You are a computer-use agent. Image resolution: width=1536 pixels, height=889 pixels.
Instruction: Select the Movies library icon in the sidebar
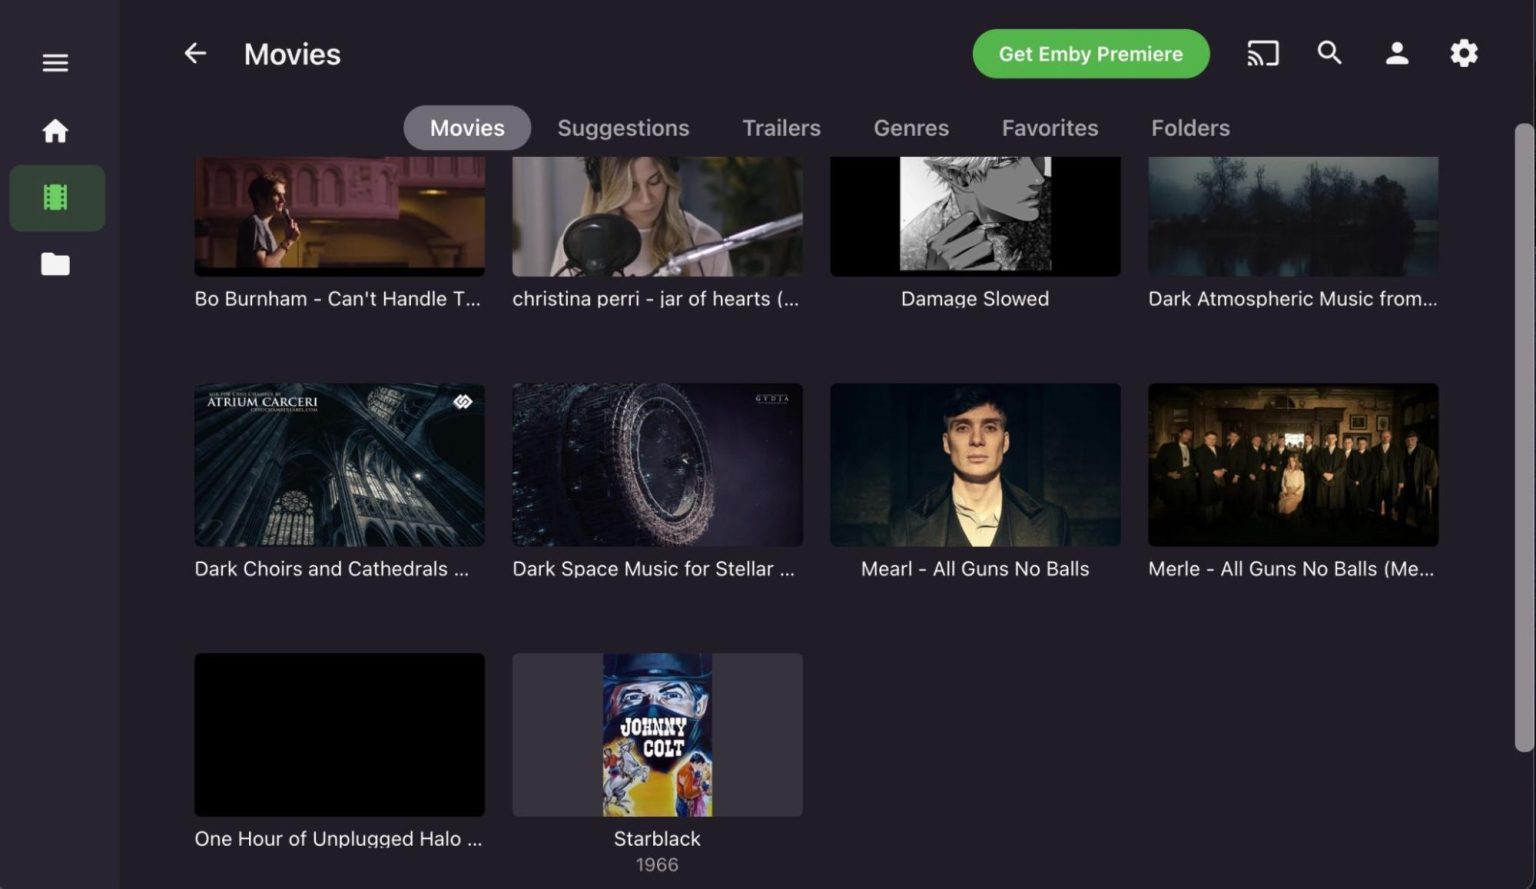tap(57, 197)
